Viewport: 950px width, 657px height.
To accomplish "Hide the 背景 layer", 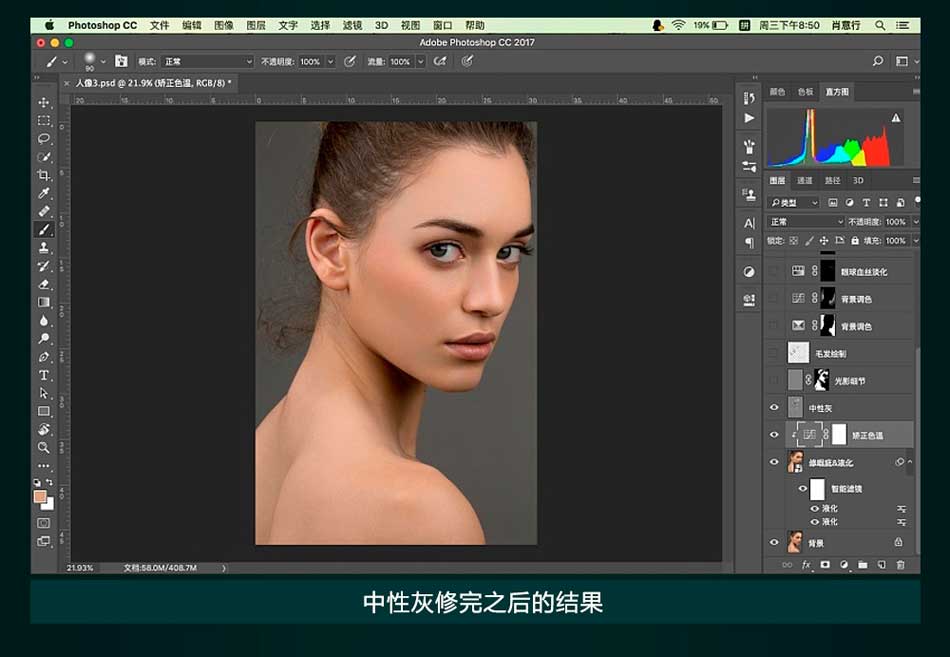I will pos(773,542).
